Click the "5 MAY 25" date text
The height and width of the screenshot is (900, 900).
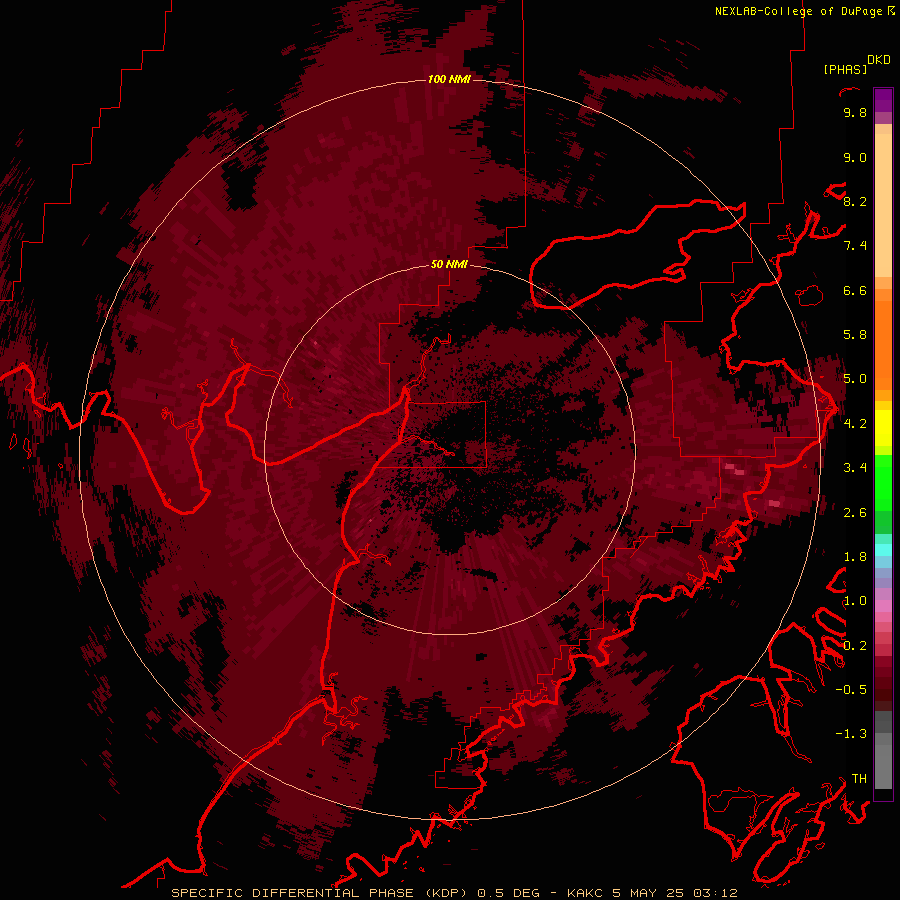click(648, 893)
